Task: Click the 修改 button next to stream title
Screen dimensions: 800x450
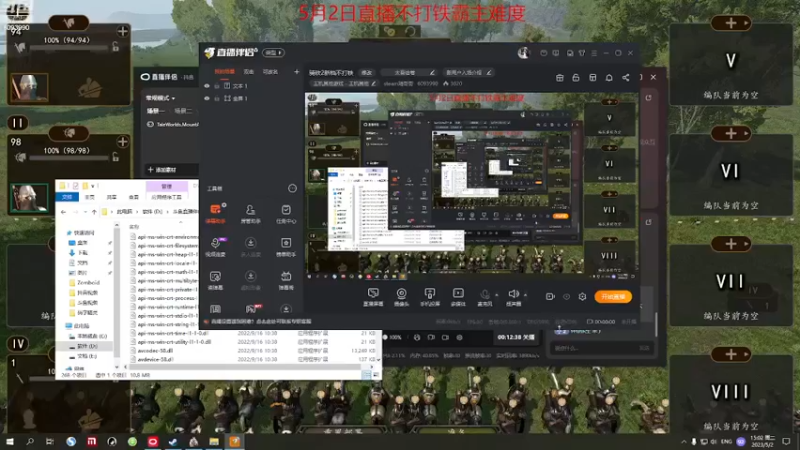Action: point(367,72)
